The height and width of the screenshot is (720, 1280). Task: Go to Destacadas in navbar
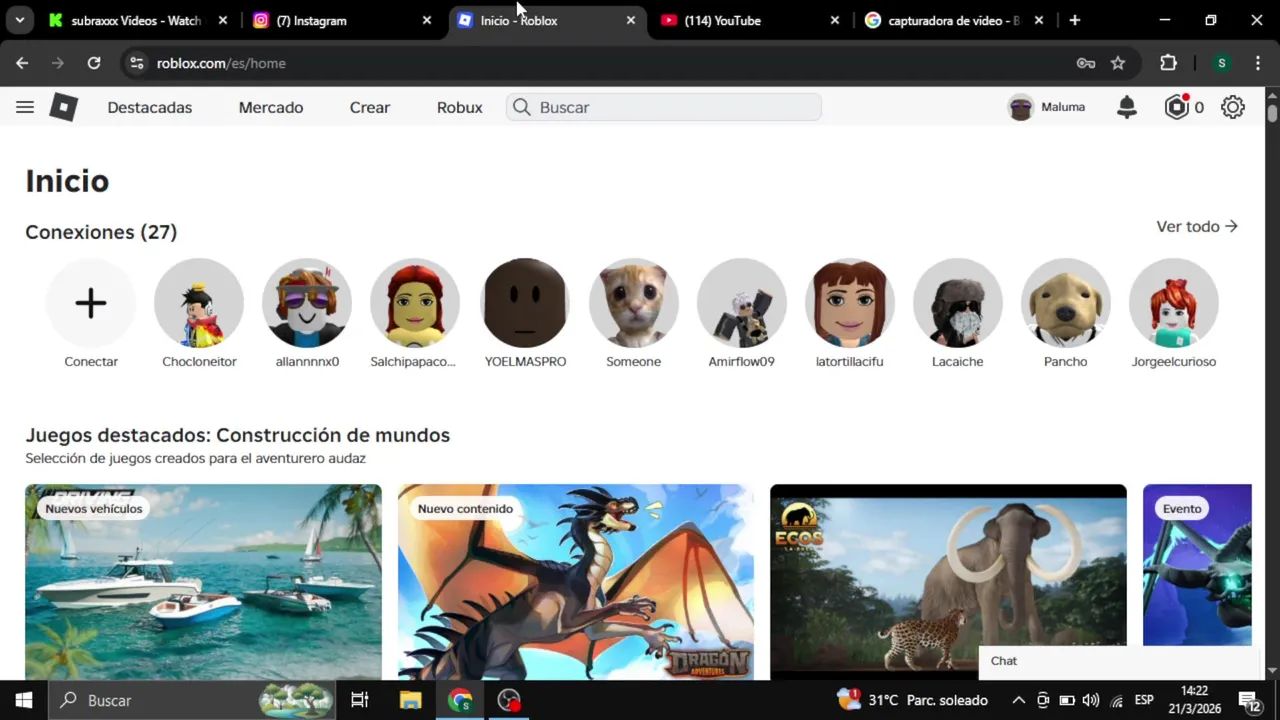[x=150, y=107]
